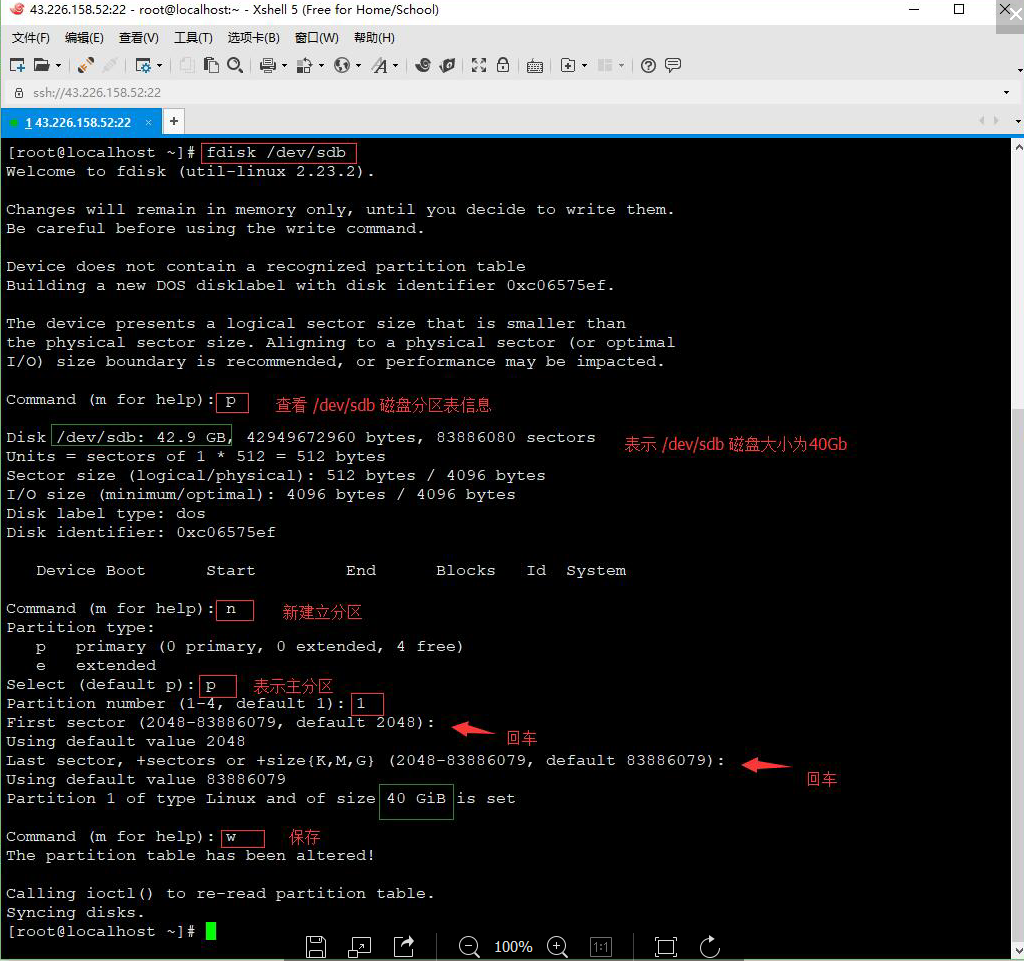Expand the new tab group dropdown arrow
The height and width of the screenshot is (961, 1024).
pyautogui.click(x=584, y=65)
